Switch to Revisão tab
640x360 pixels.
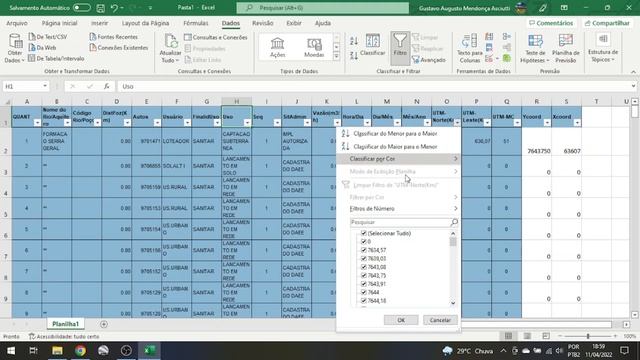click(x=263, y=23)
